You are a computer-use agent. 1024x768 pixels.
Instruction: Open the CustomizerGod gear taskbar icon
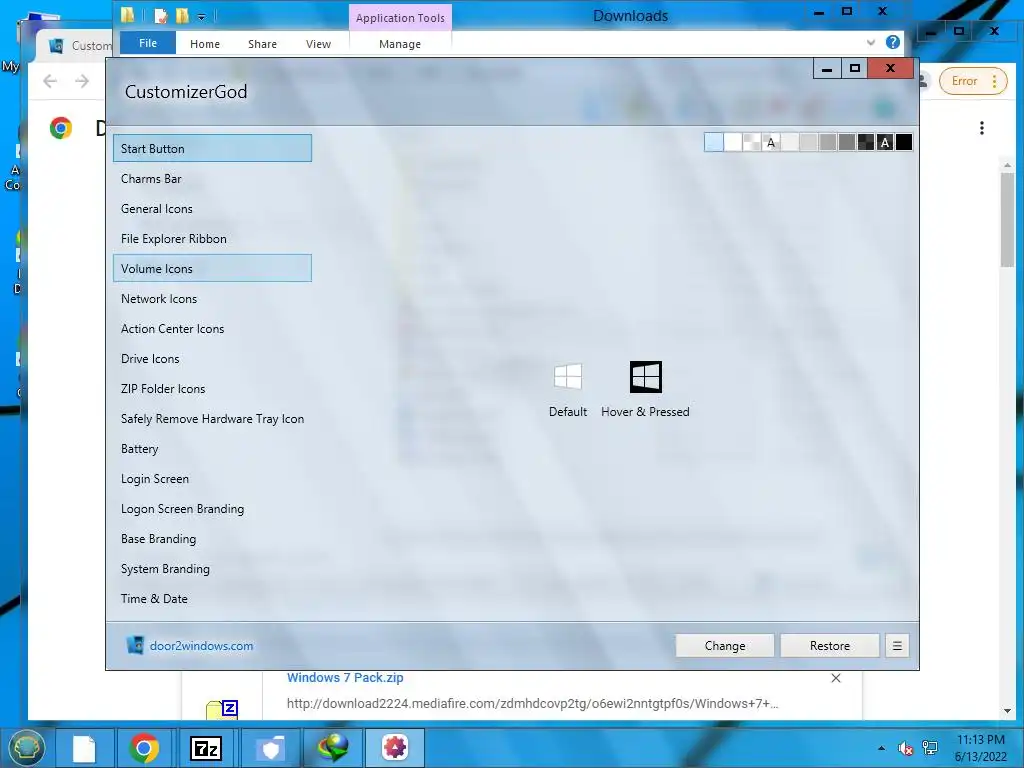pos(394,748)
